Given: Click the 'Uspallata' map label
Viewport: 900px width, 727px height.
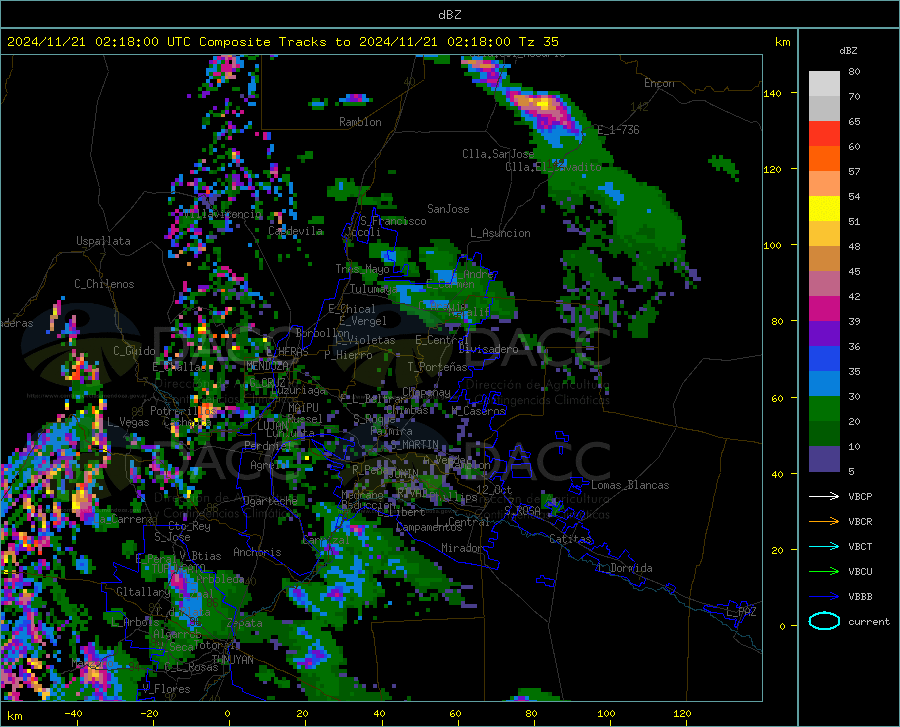Looking at the screenshot, I should point(103,241).
